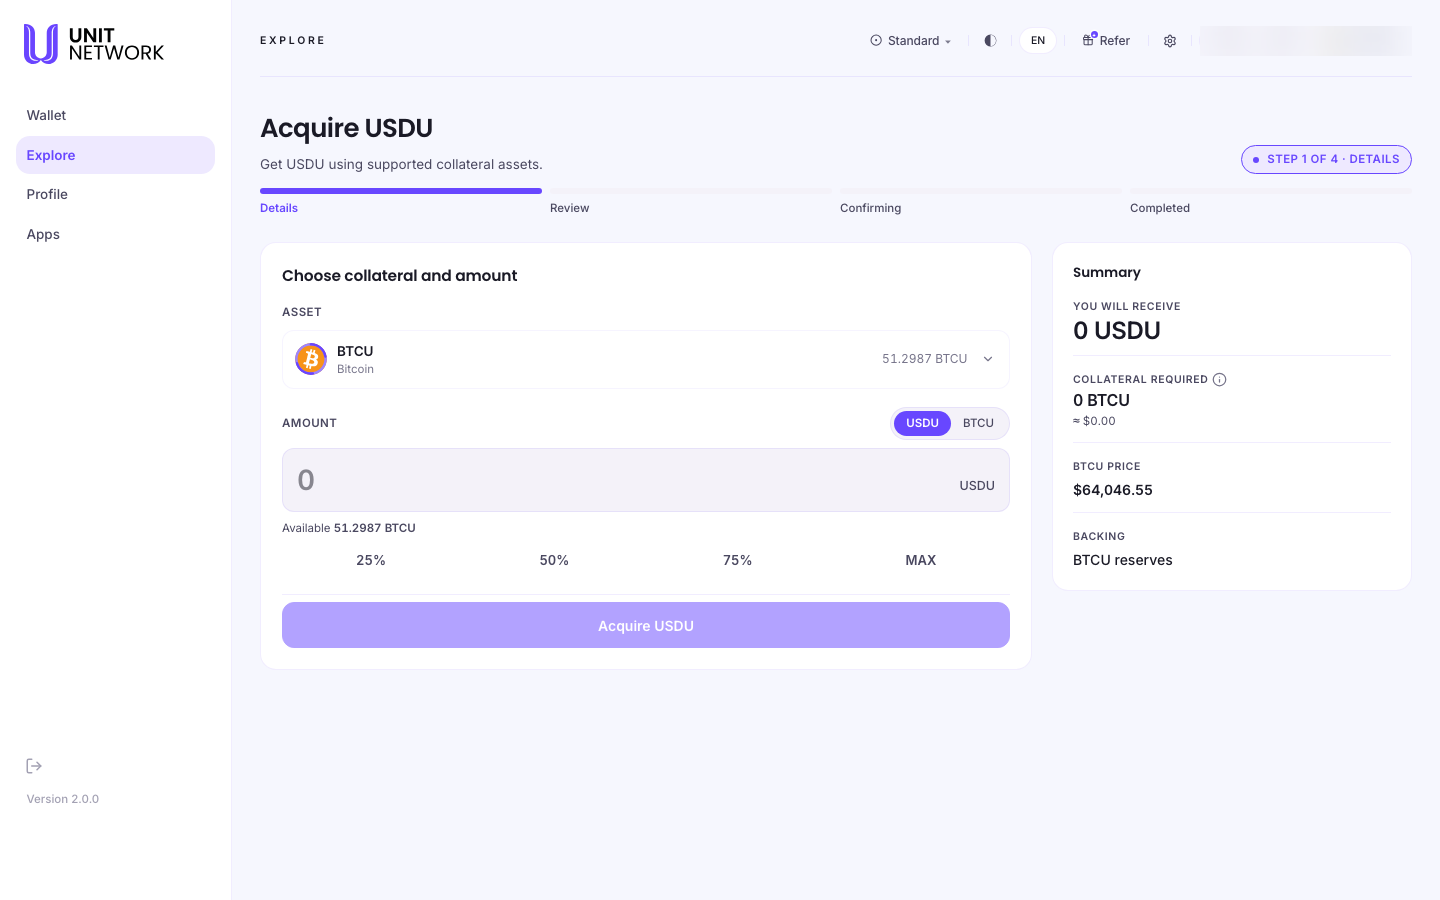Choose 25% amount preset

pyautogui.click(x=371, y=560)
